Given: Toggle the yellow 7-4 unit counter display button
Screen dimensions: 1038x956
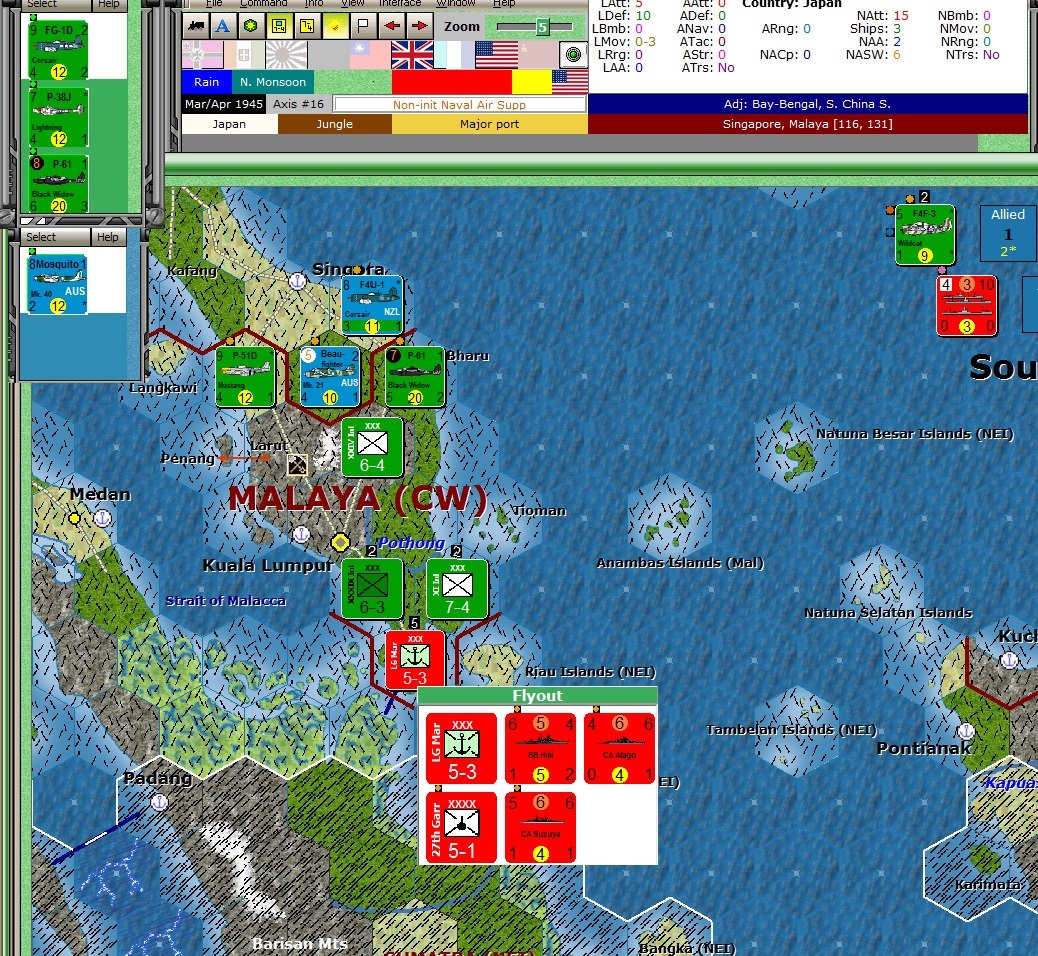Looking at the screenshot, I should pos(279,26).
